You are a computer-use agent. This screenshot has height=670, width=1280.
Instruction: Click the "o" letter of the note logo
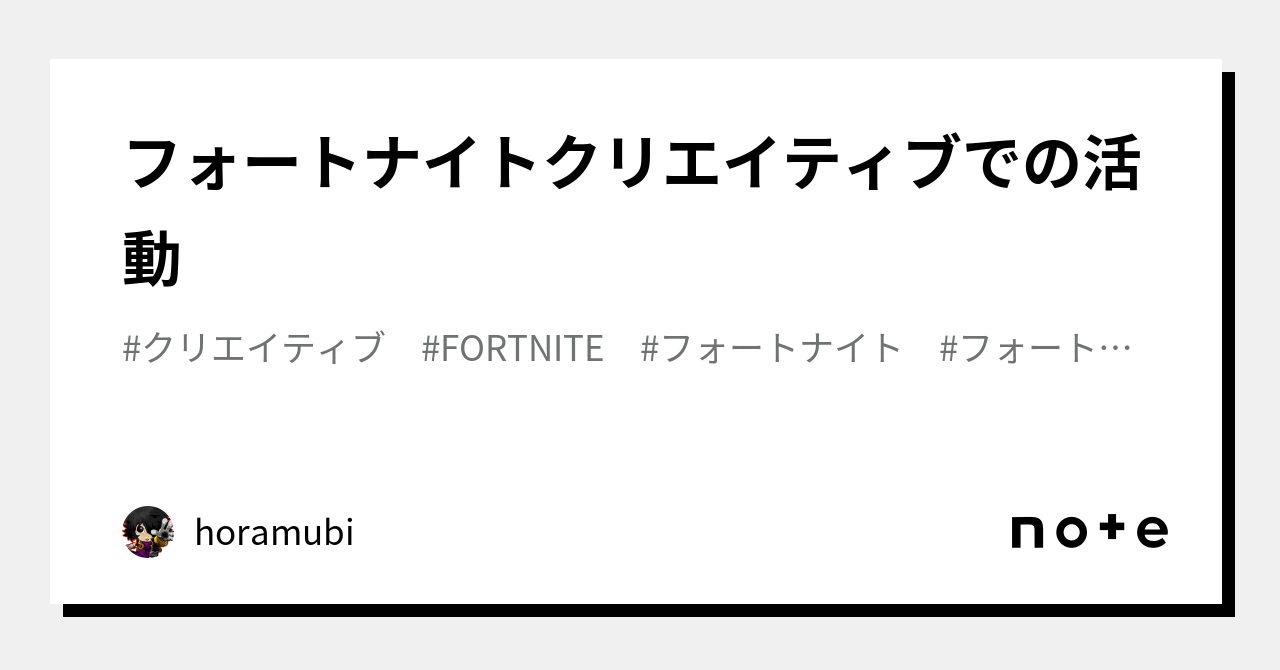[1071, 532]
